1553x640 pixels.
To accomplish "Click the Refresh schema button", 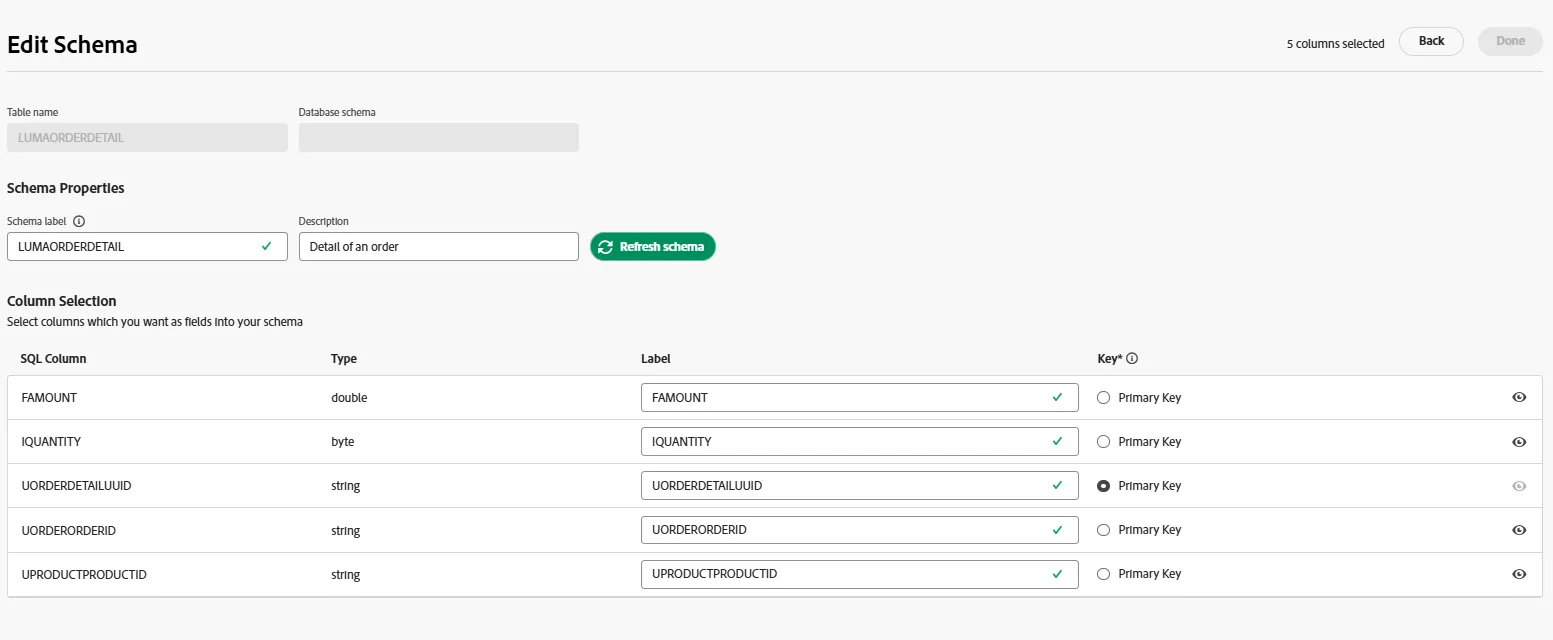I will pos(653,247).
